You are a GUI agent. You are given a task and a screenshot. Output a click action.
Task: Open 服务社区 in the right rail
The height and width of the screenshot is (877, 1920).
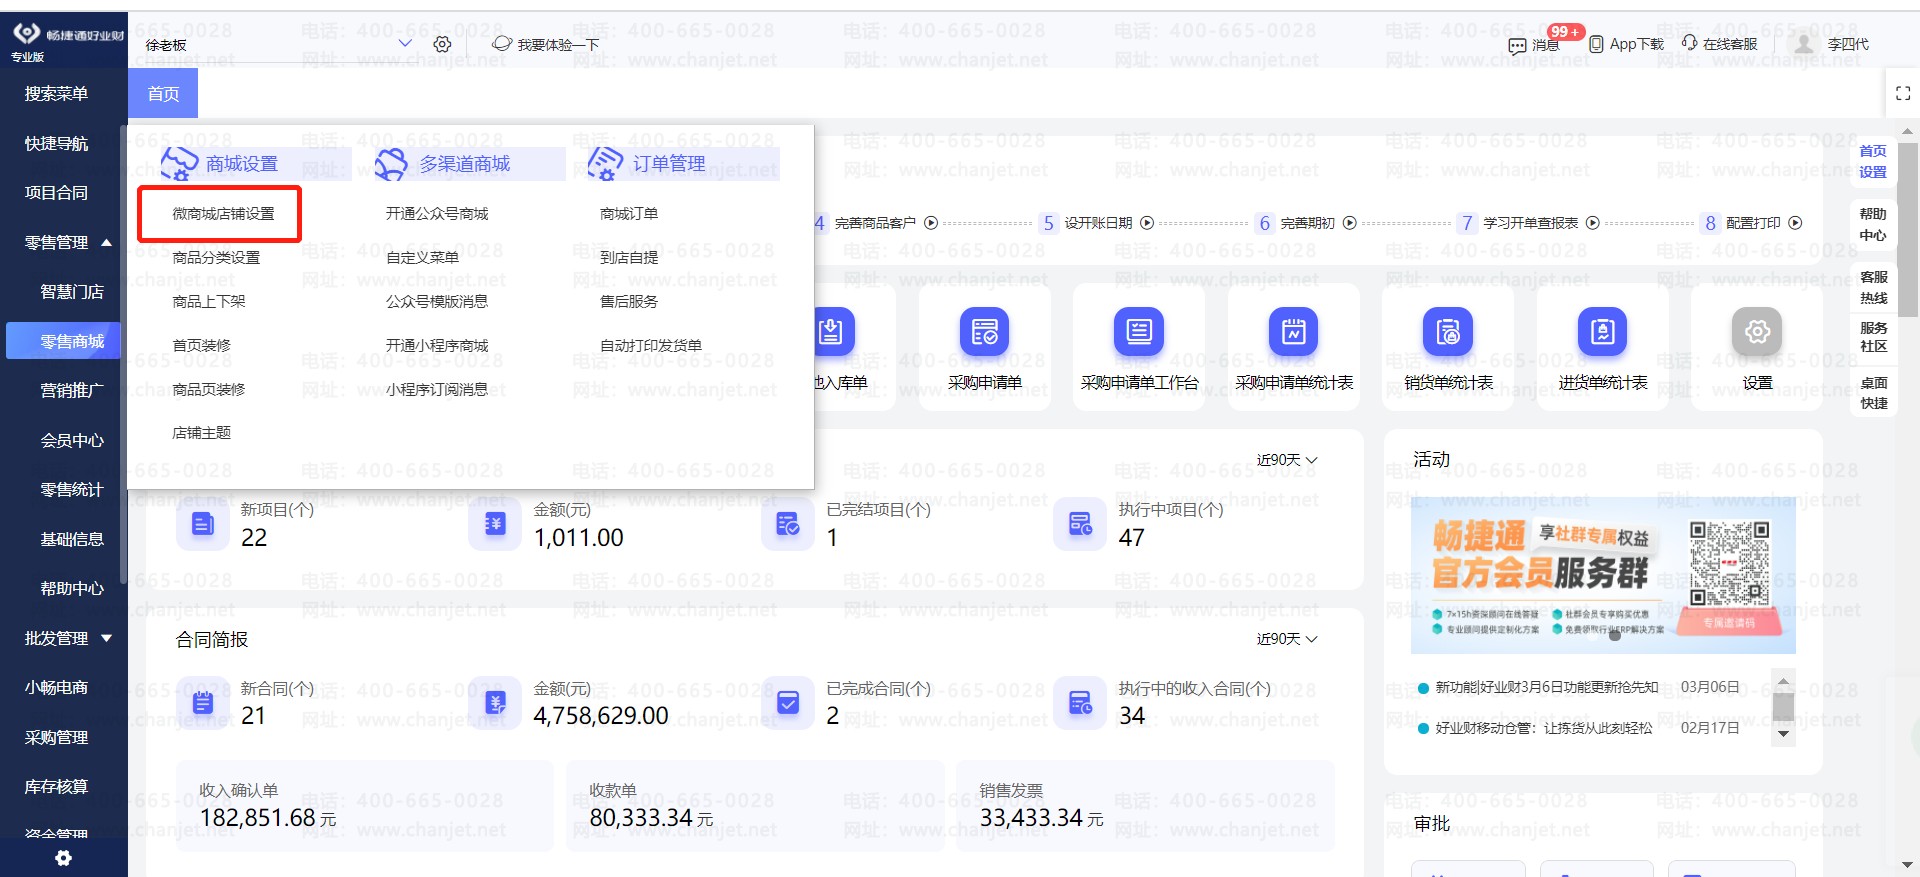pyautogui.click(x=1873, y=337)
